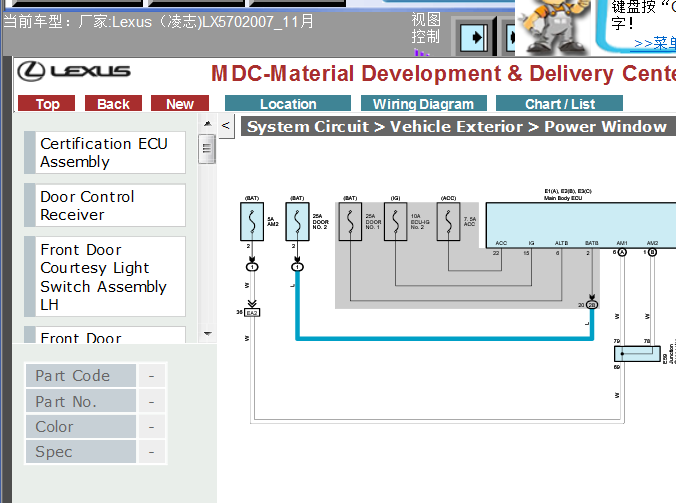This screenshot has height=503, width=676.
Task: Click the parts list scroll up arrow
Action: (x=207, y=124)
